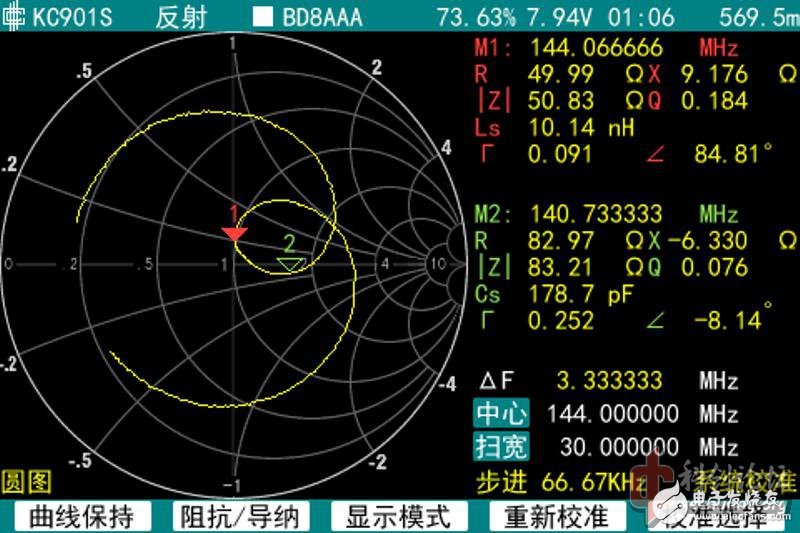Select red marker 1 triangle on Smith chart
This screenshot has width=800, height=533.
(x=234, y=233)
